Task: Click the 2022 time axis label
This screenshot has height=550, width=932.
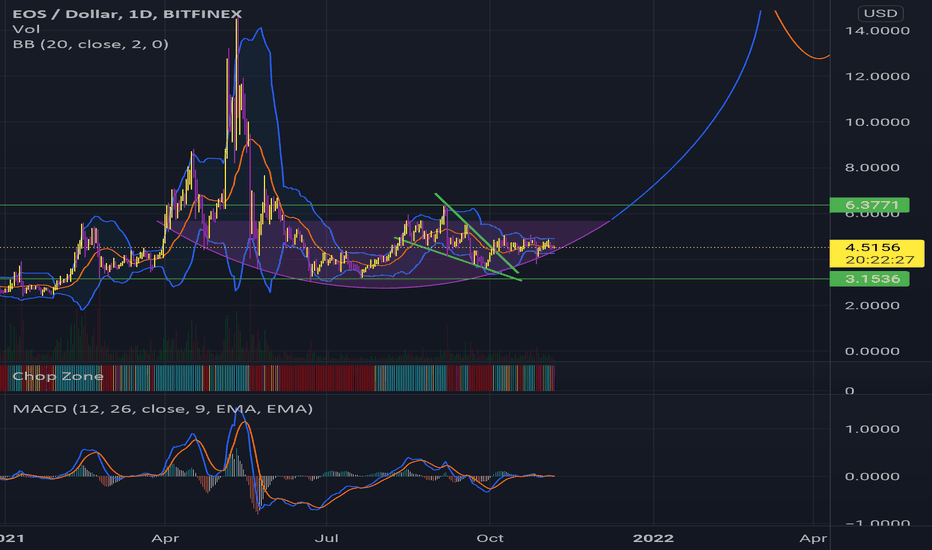Action: click(x=653, y=539)
